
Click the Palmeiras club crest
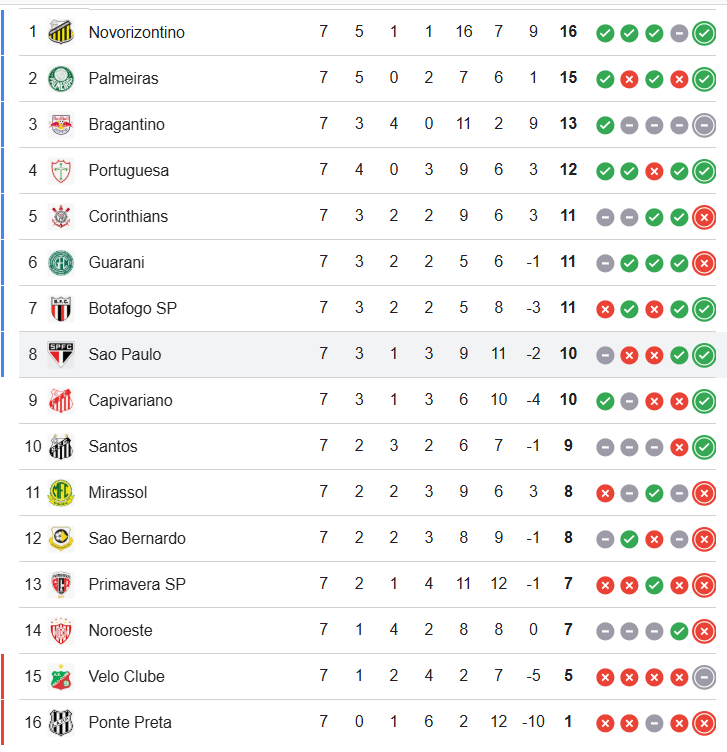pos(61,78)
